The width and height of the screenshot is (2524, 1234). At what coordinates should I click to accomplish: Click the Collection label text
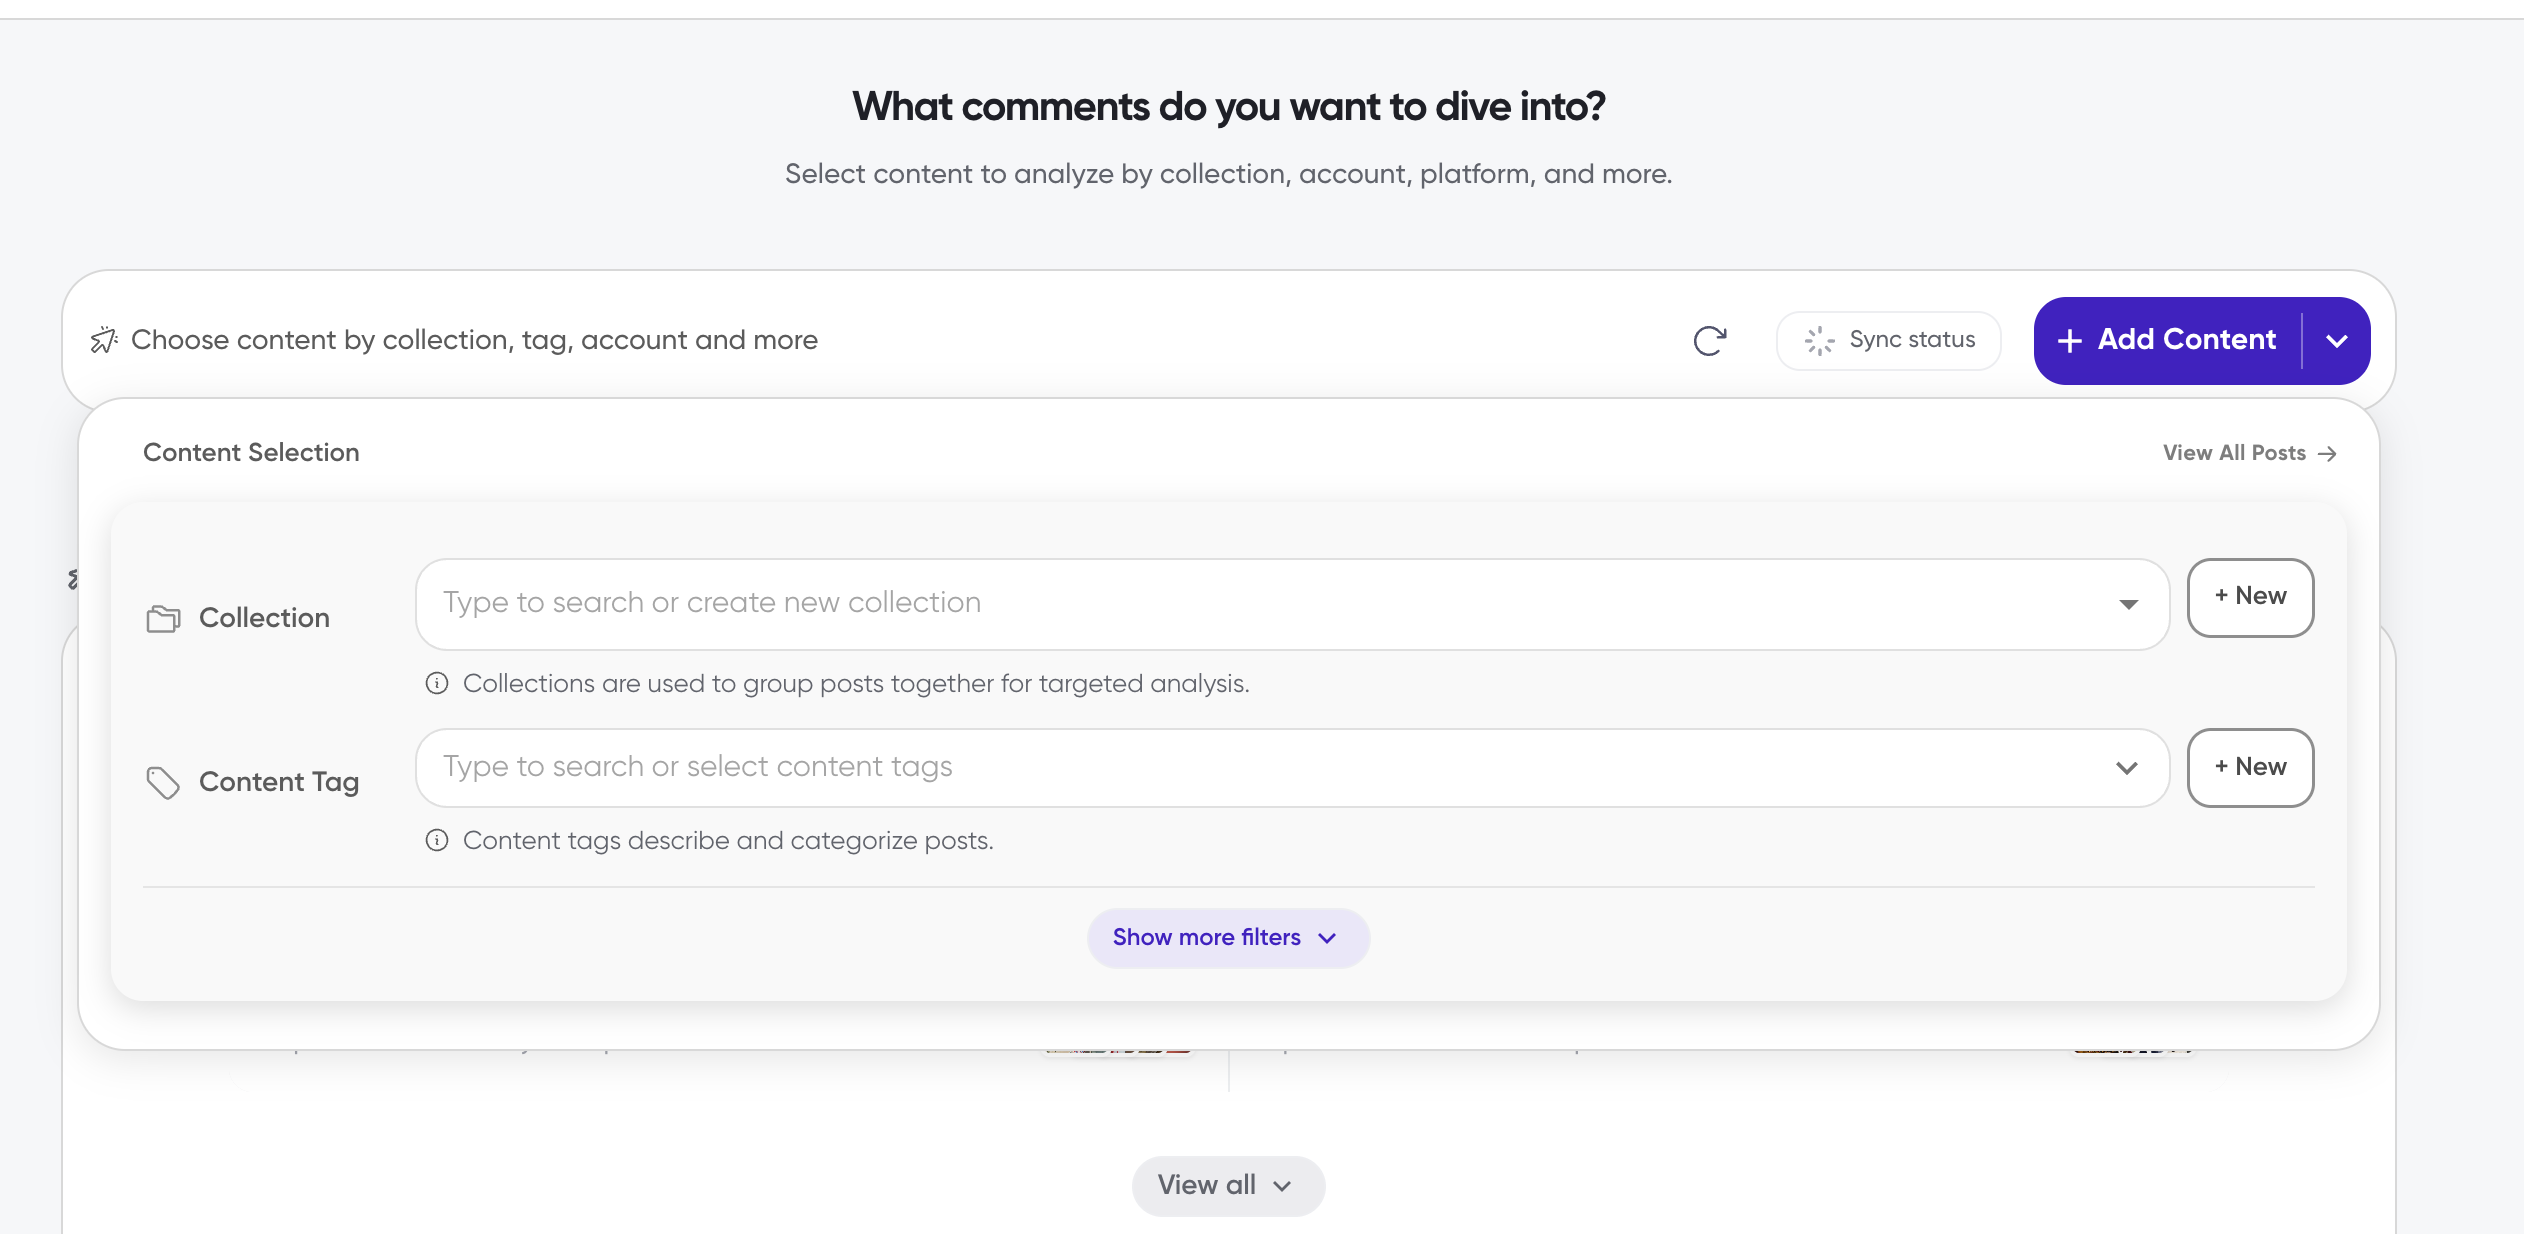click(264, 618)
